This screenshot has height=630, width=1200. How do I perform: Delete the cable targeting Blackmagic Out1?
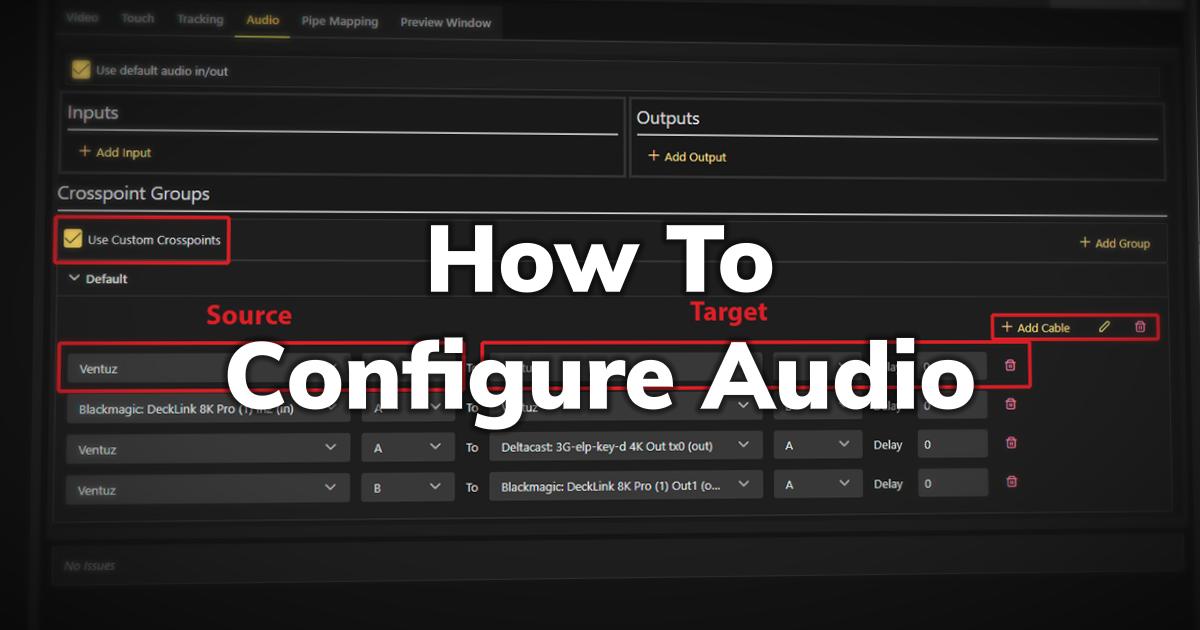[x=1011, y=482]
